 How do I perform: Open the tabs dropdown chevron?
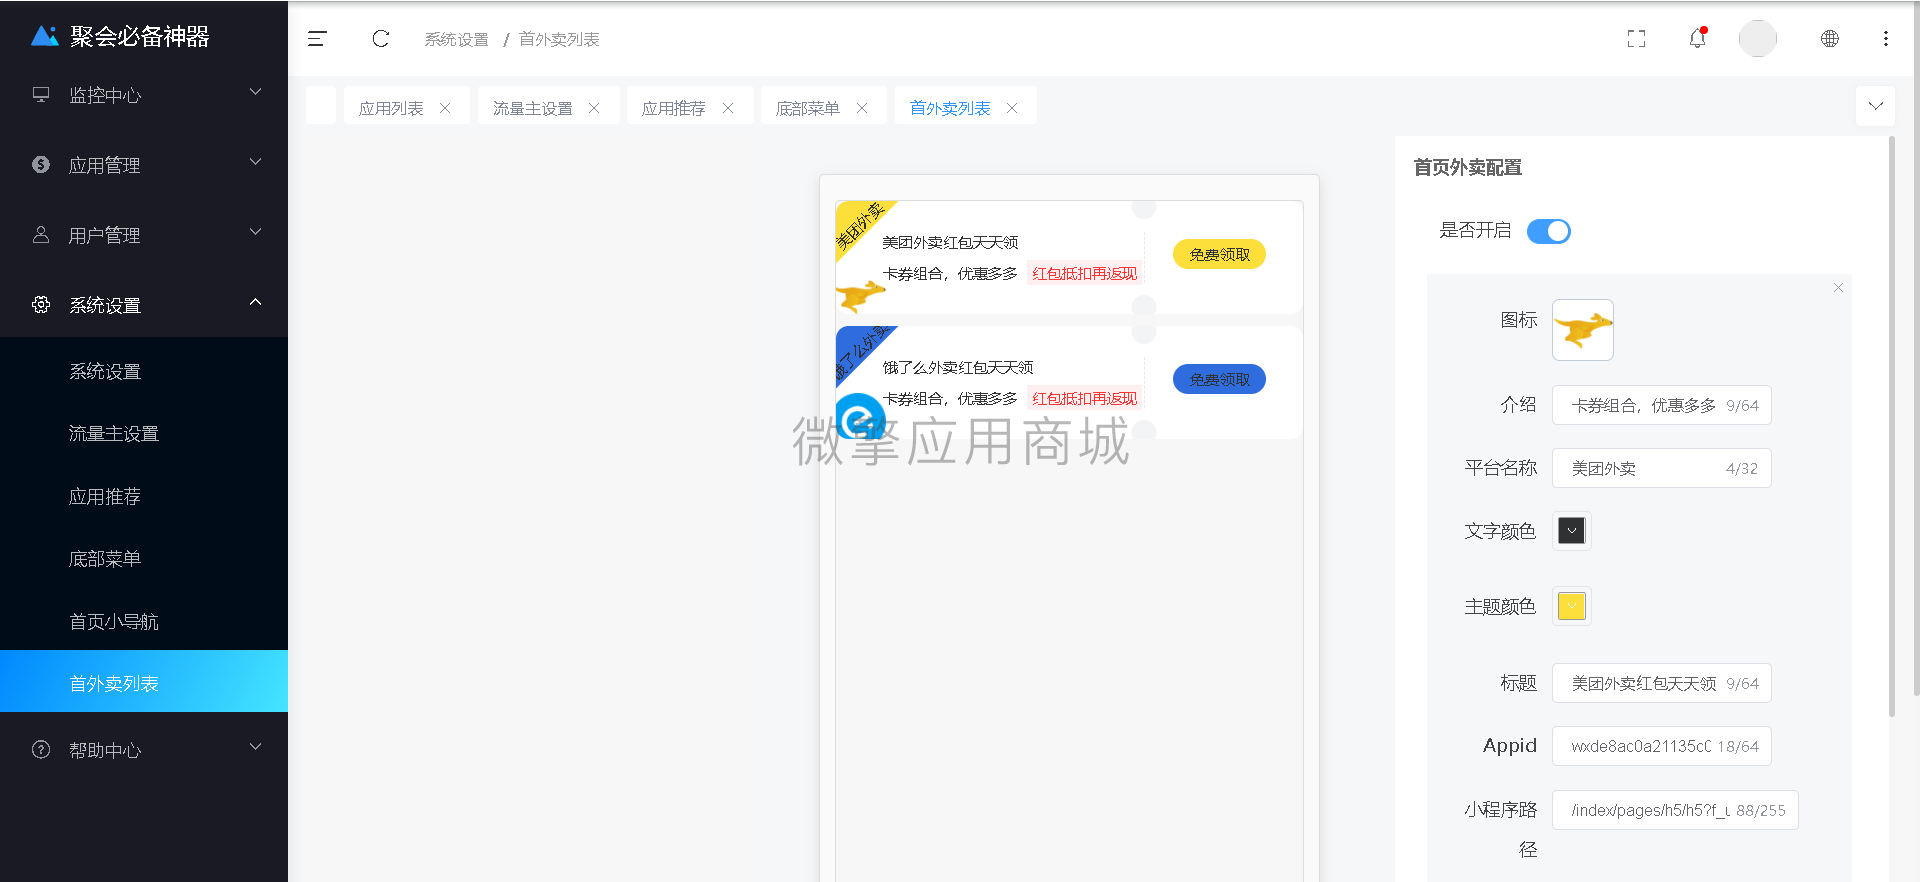coord(1875,106)
